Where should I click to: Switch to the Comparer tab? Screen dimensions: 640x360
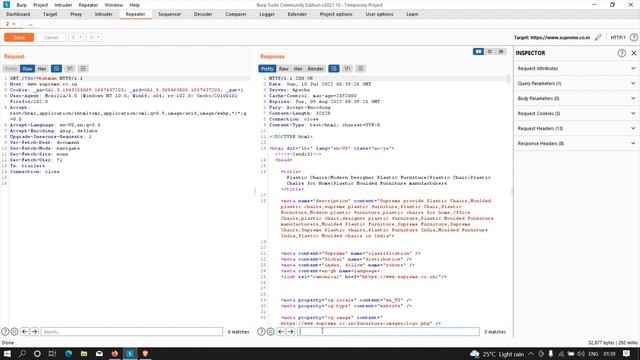pos(236,14)
